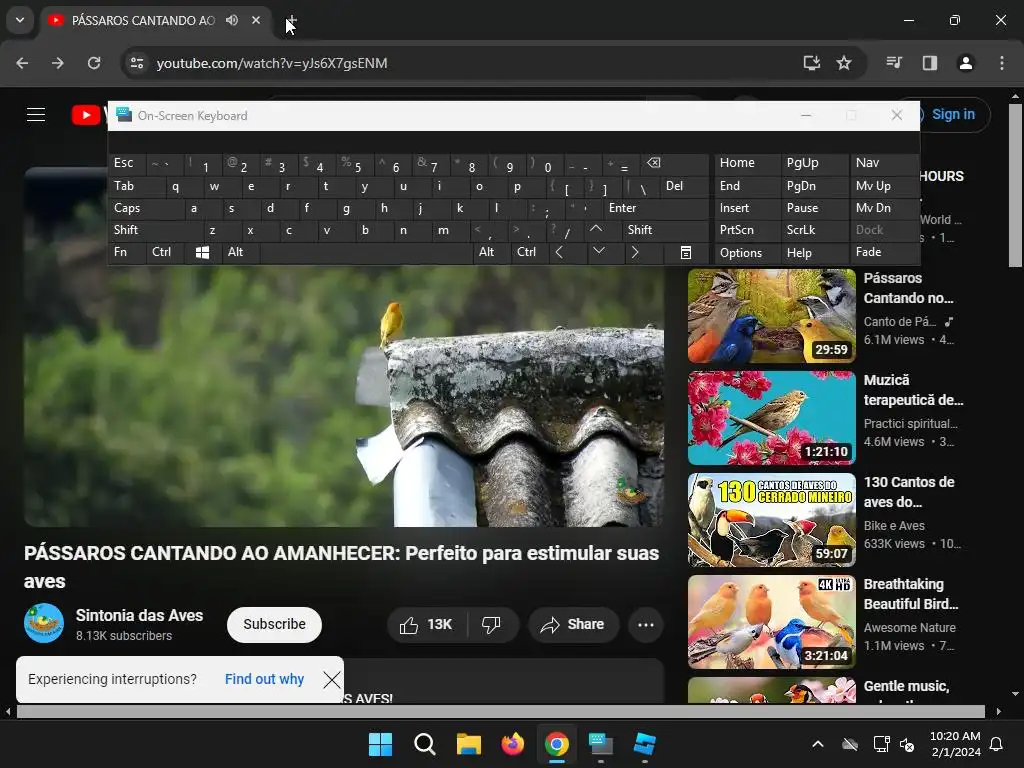
Task: Open Pássaros Cantando 29:59 video thumbnail
Action: click(x=772, y=316)
